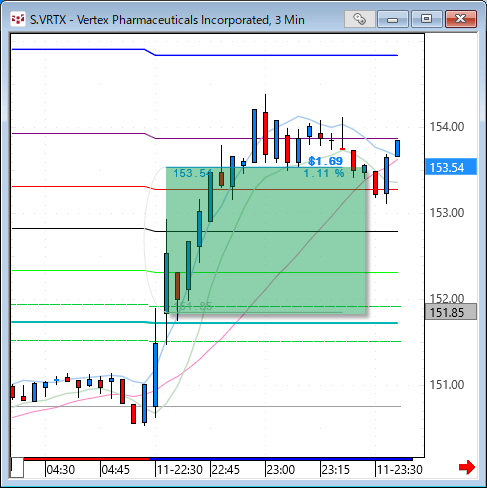Screen dimensions: 487x488
Task: Click the red session bar under chart
Action: (86, 459)
